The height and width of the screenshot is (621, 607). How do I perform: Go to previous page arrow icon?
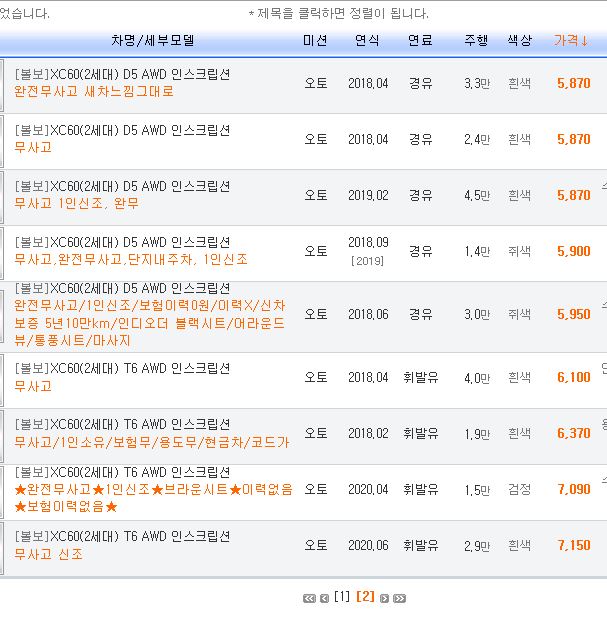(324, 598)
